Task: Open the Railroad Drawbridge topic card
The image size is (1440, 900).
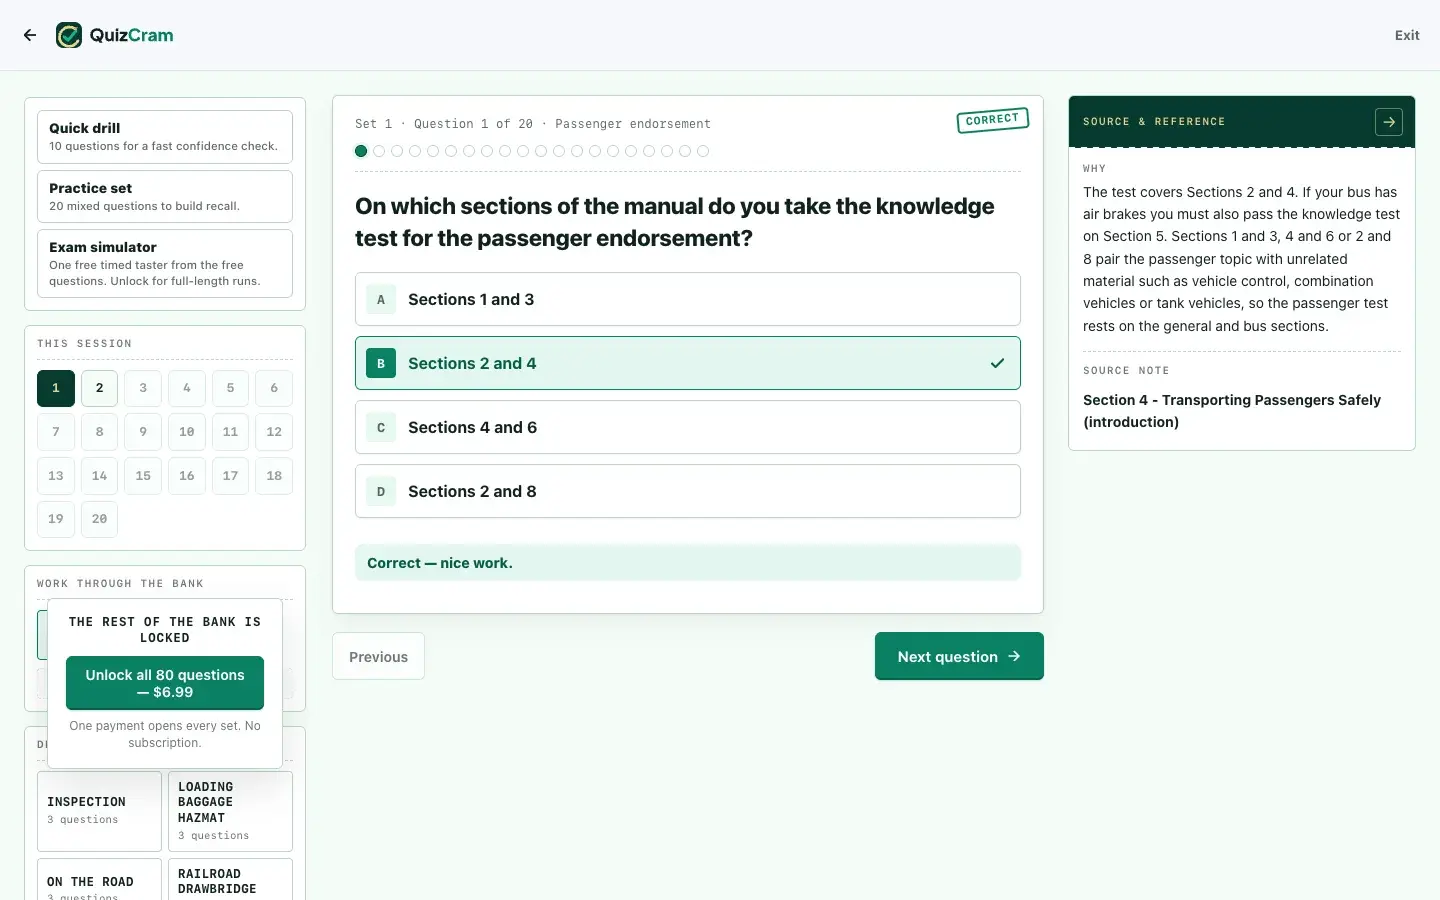Action: pos(230,879)
